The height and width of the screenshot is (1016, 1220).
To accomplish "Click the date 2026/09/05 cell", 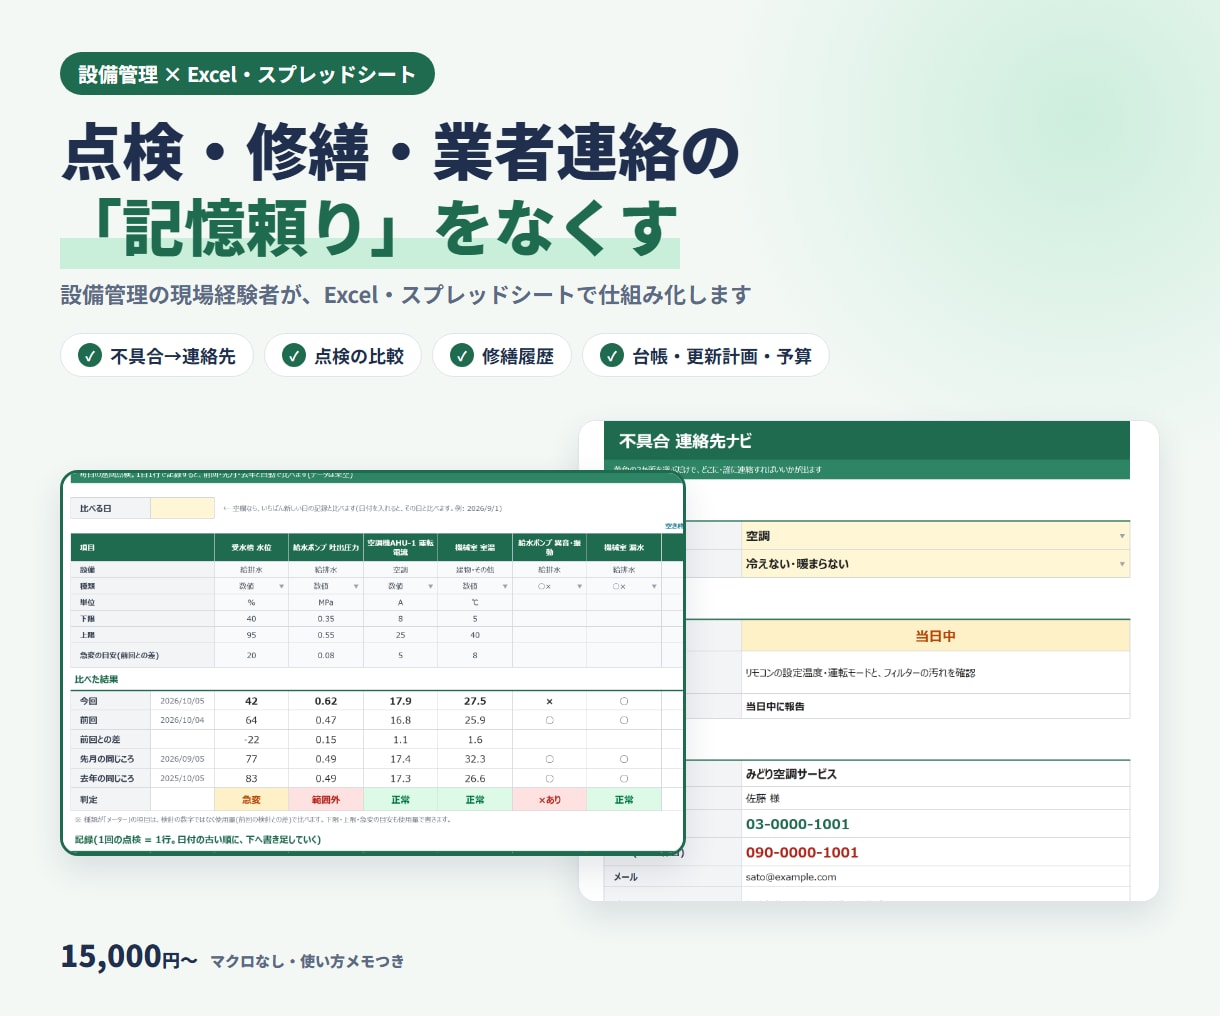I will coord(182,759).
